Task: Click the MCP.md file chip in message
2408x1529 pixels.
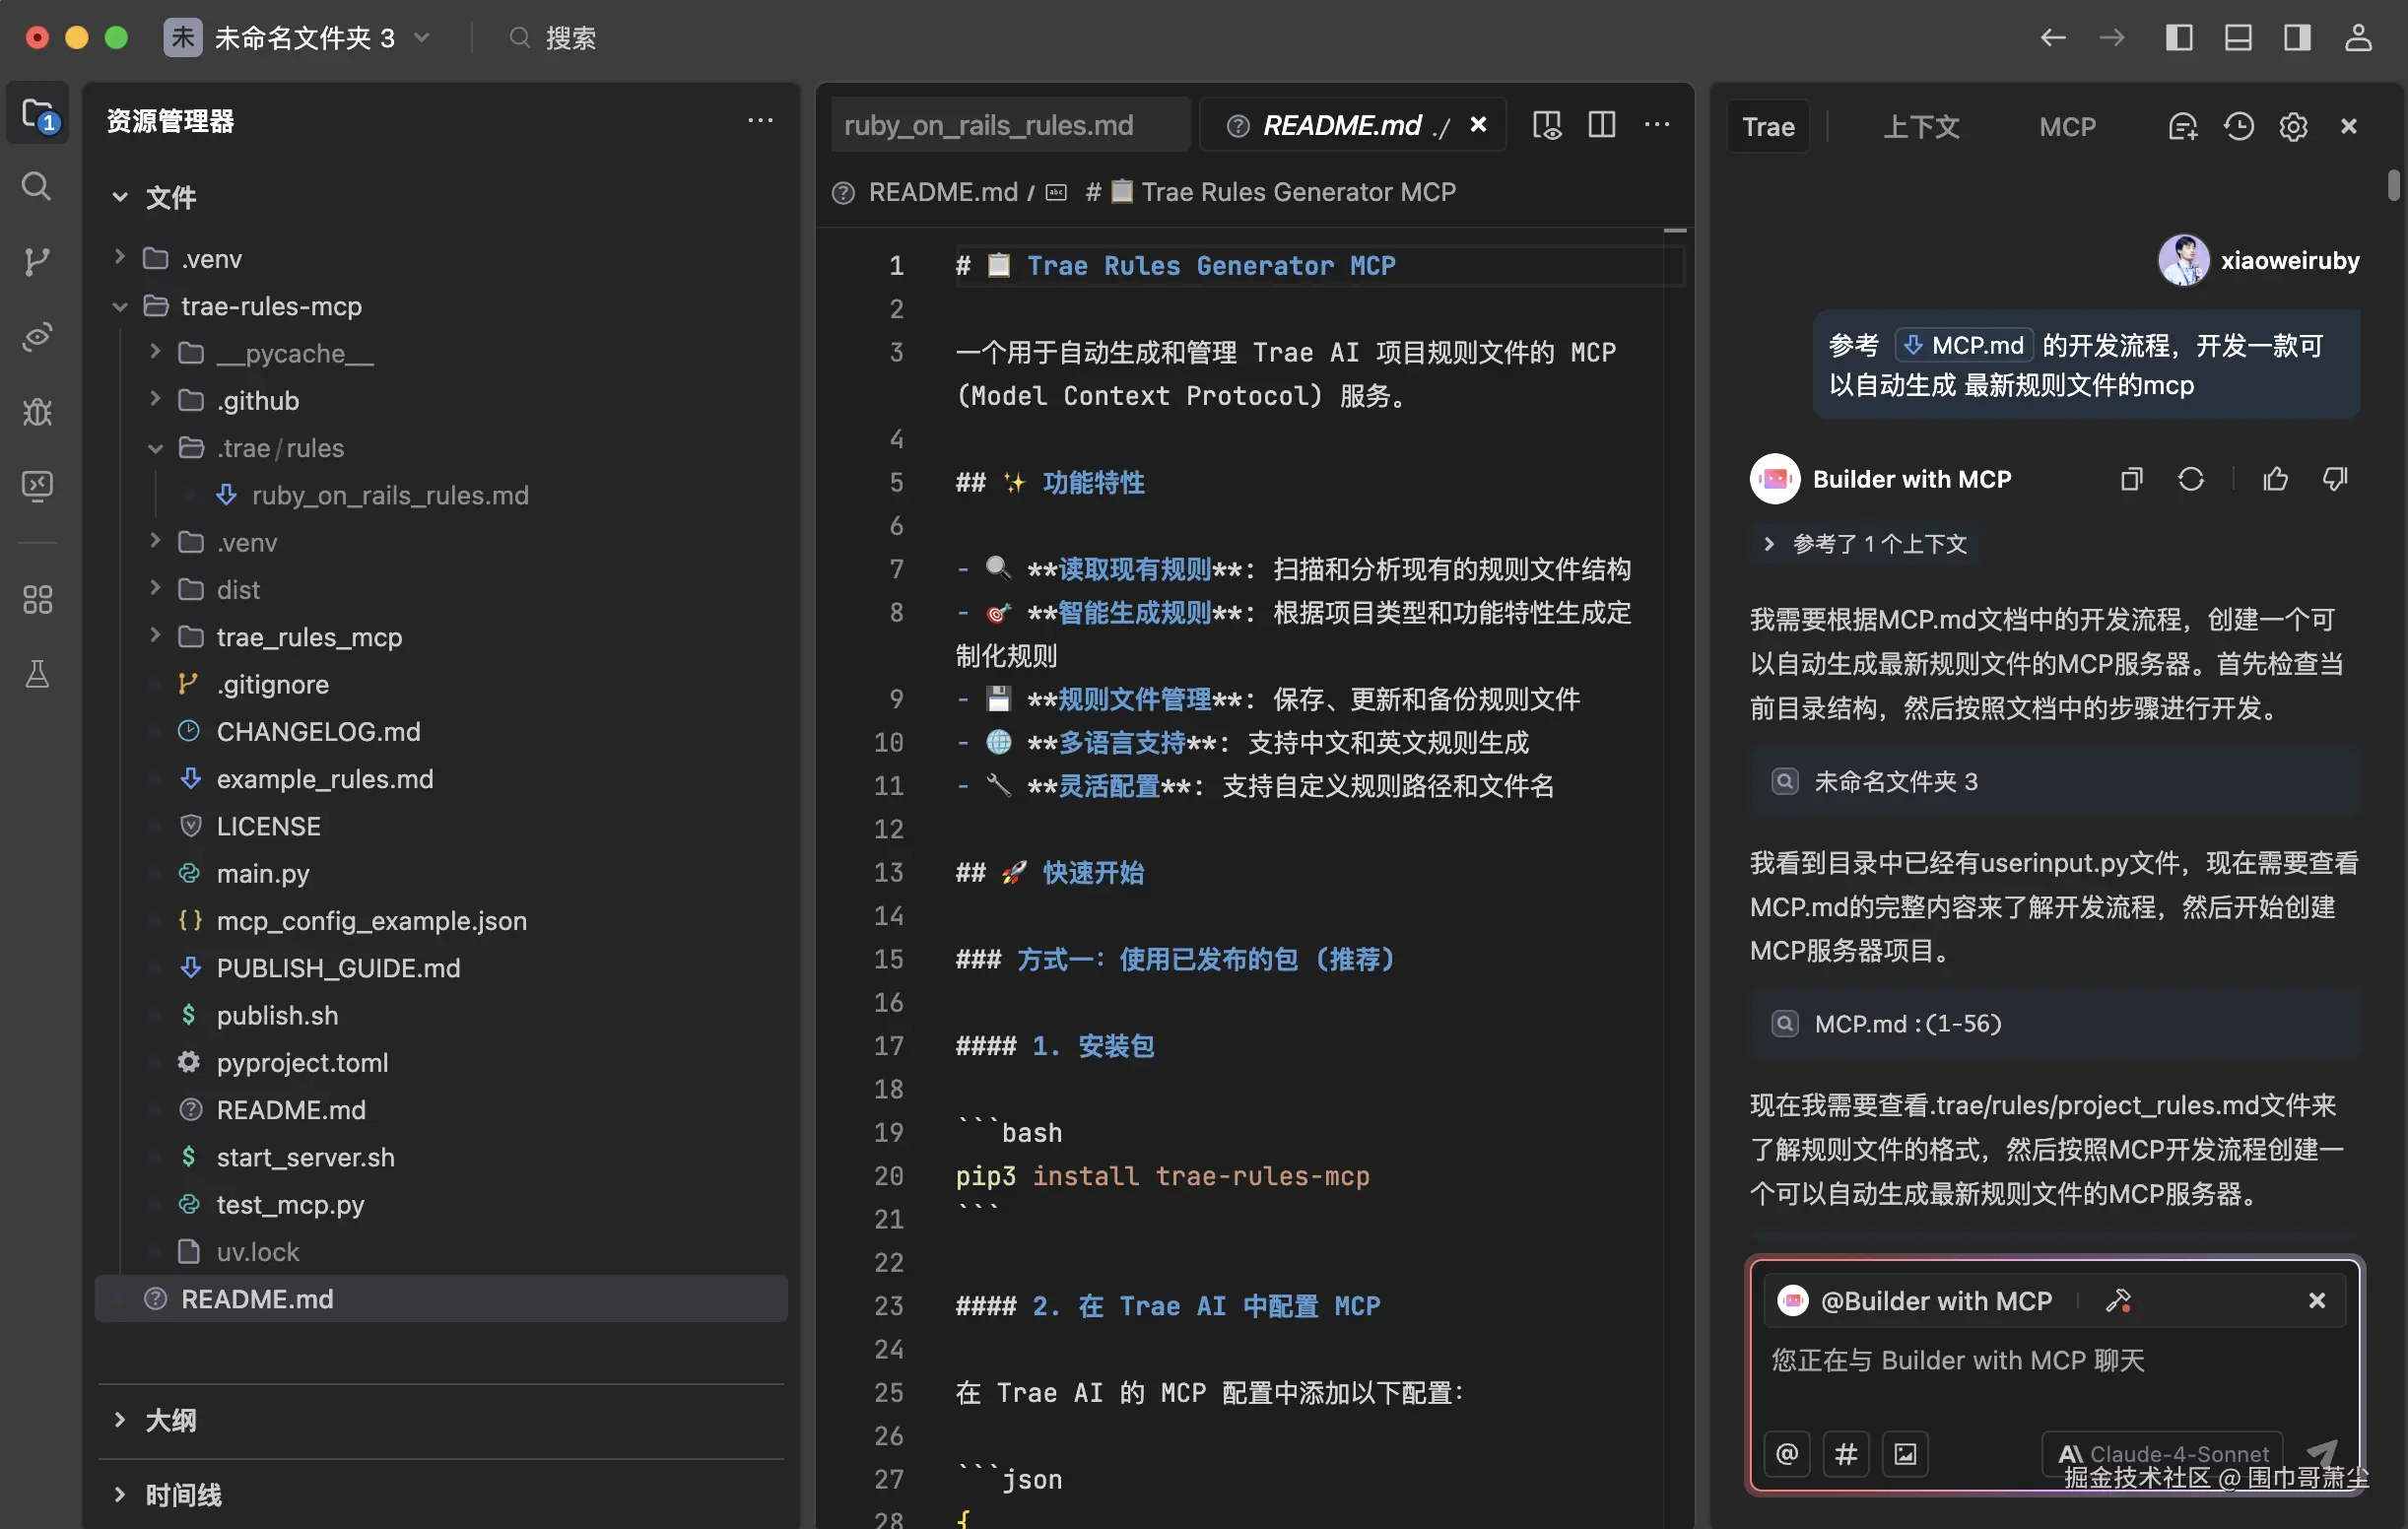Action: [x=1964, y=345]
